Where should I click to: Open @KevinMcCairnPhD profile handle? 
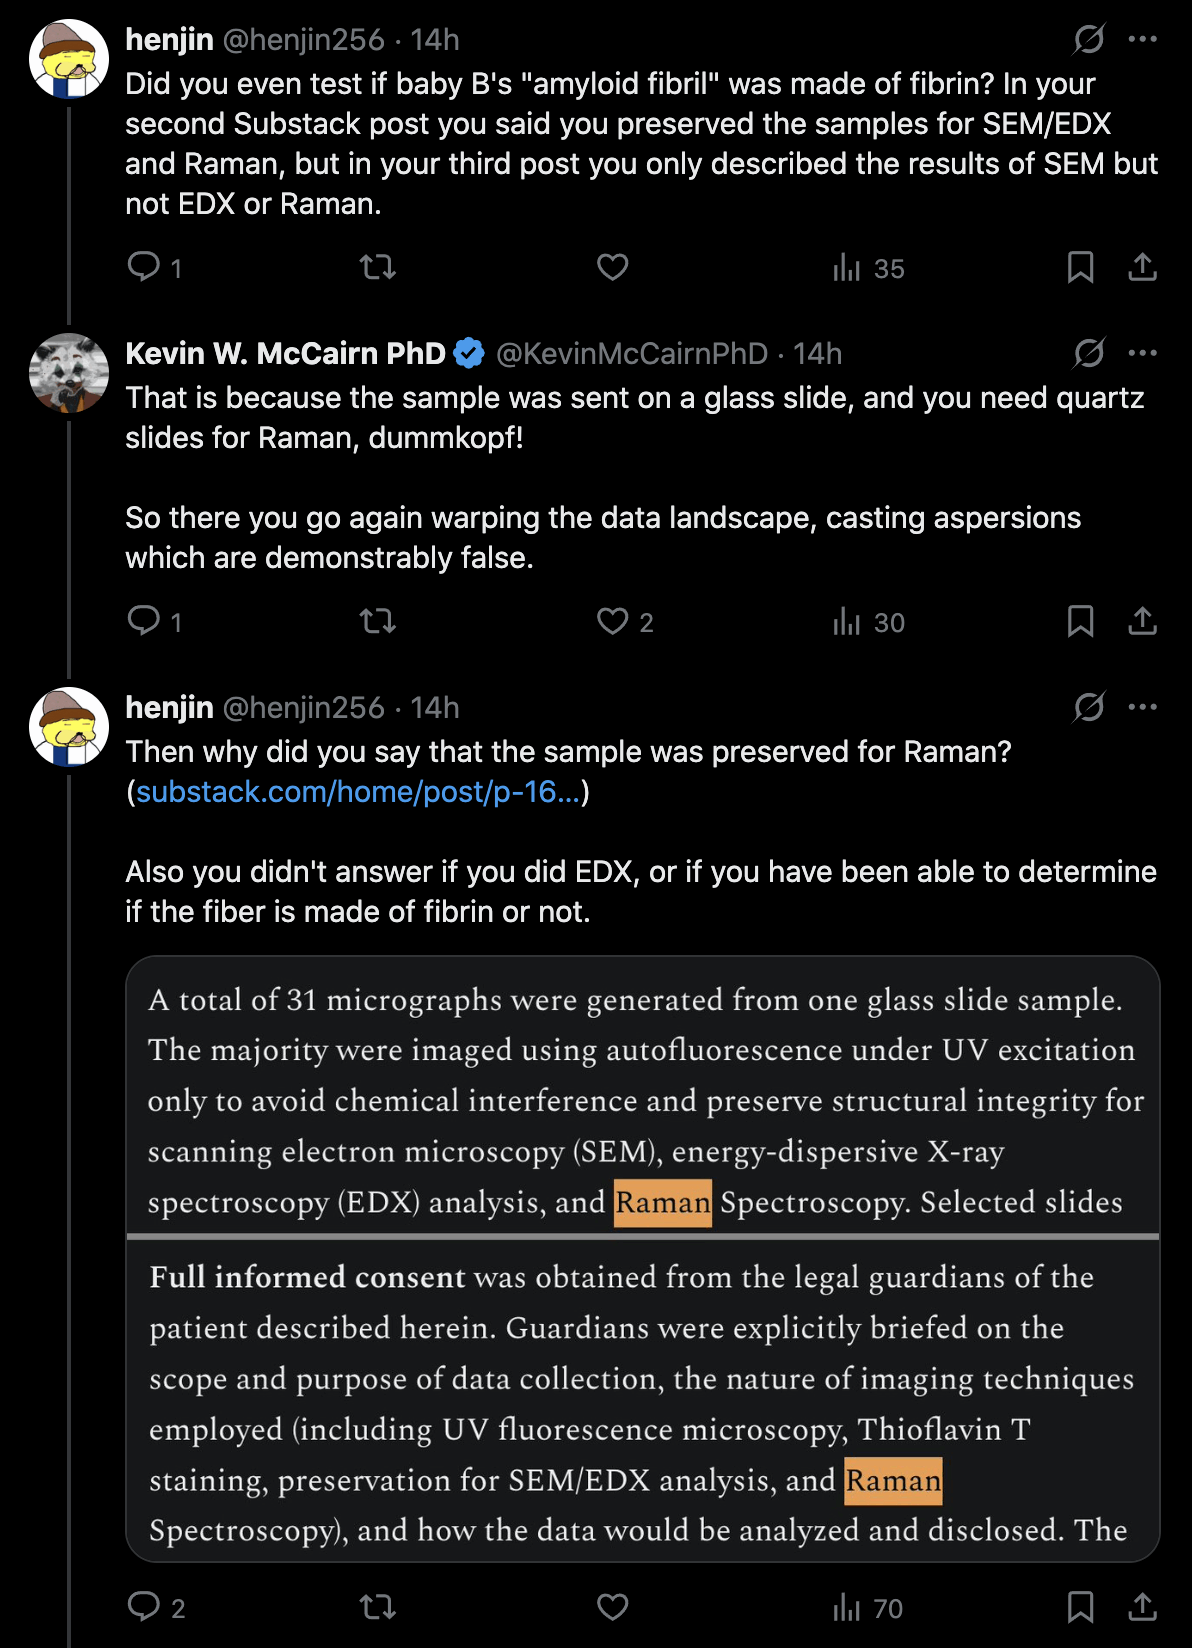pyautogui.click(x=631, y=354)
